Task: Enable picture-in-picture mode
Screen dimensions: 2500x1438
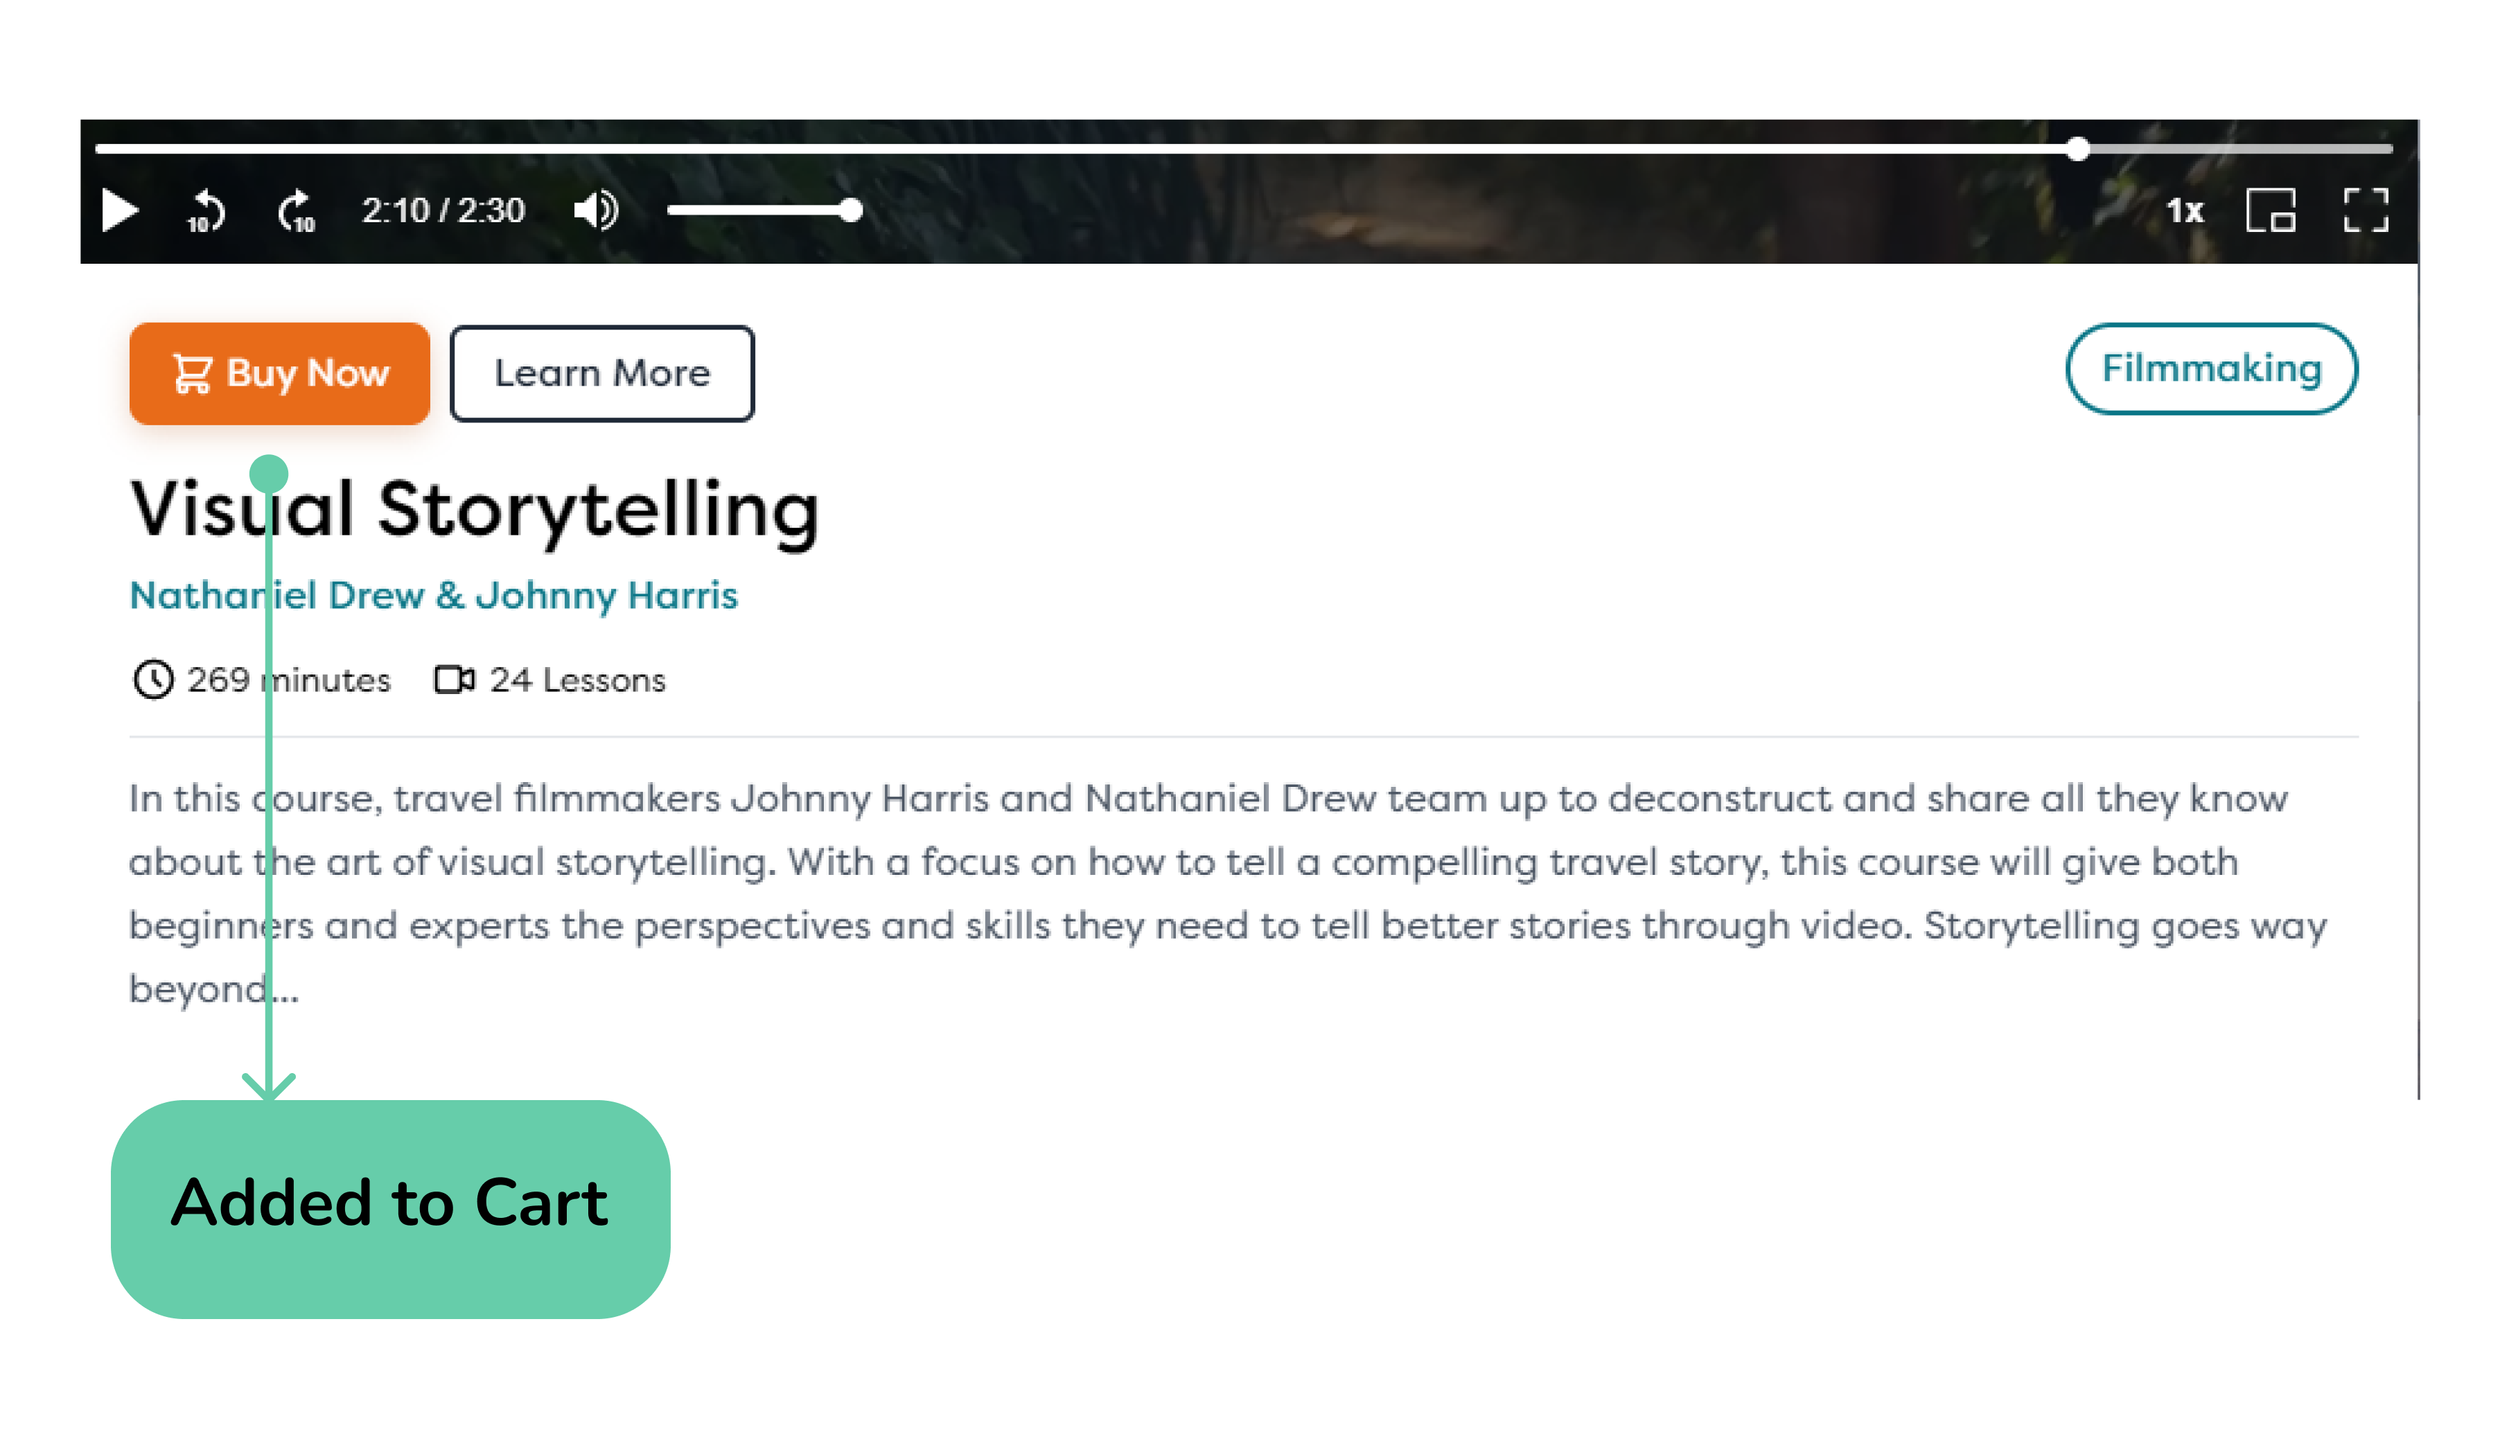Action: (2270, 211)
